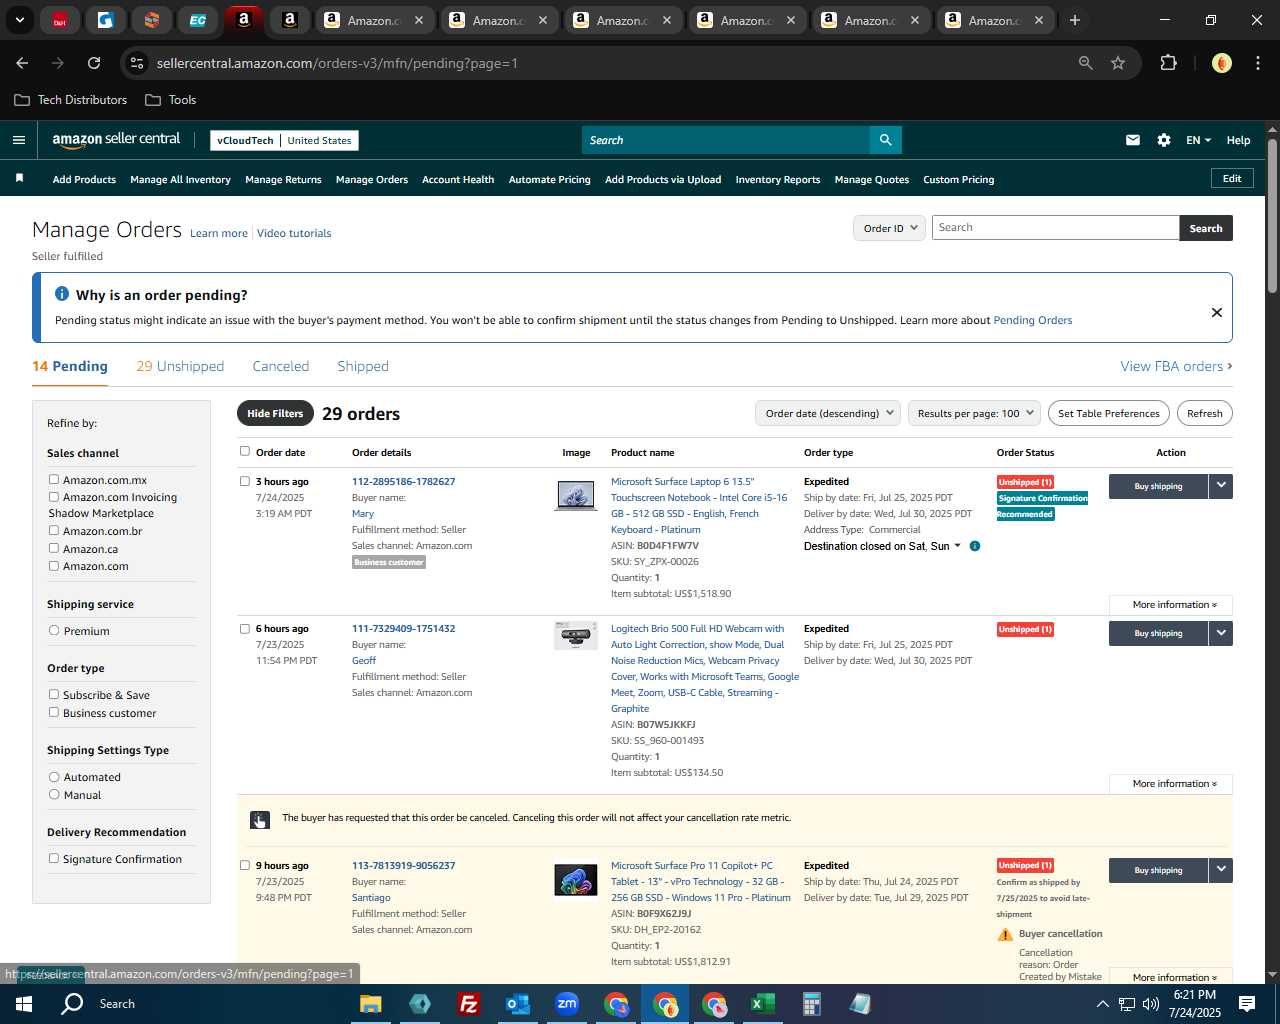The height and width of the screenshot is (1024, 1280).
Task: Click the page vertical scrollbar
Action: tap(1272, 215)
